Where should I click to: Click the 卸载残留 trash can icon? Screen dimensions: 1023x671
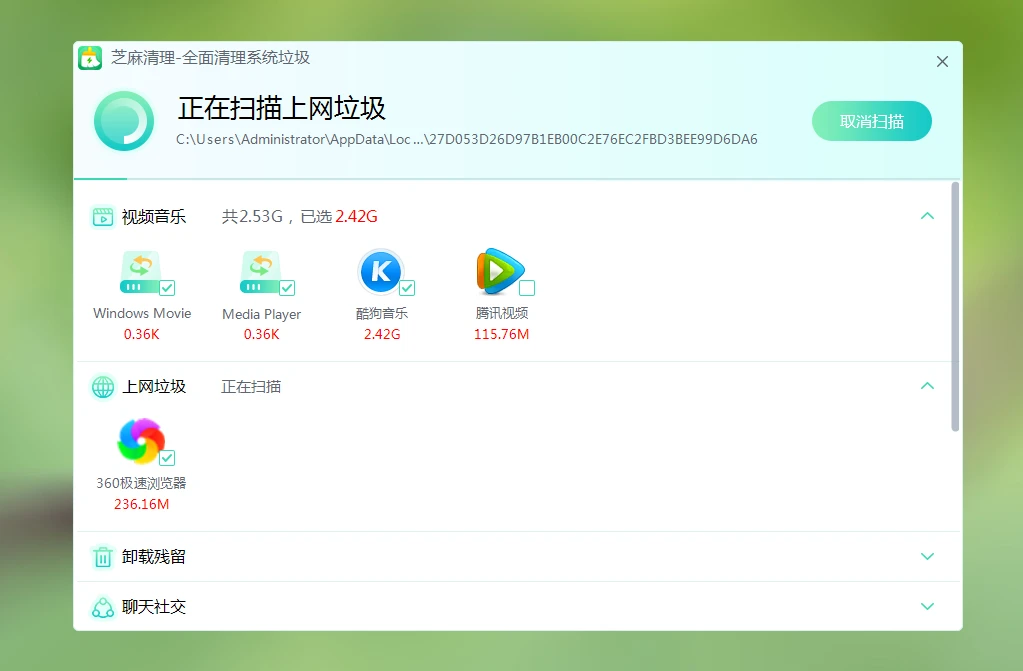pyautogui.click(x=102, y=557)
